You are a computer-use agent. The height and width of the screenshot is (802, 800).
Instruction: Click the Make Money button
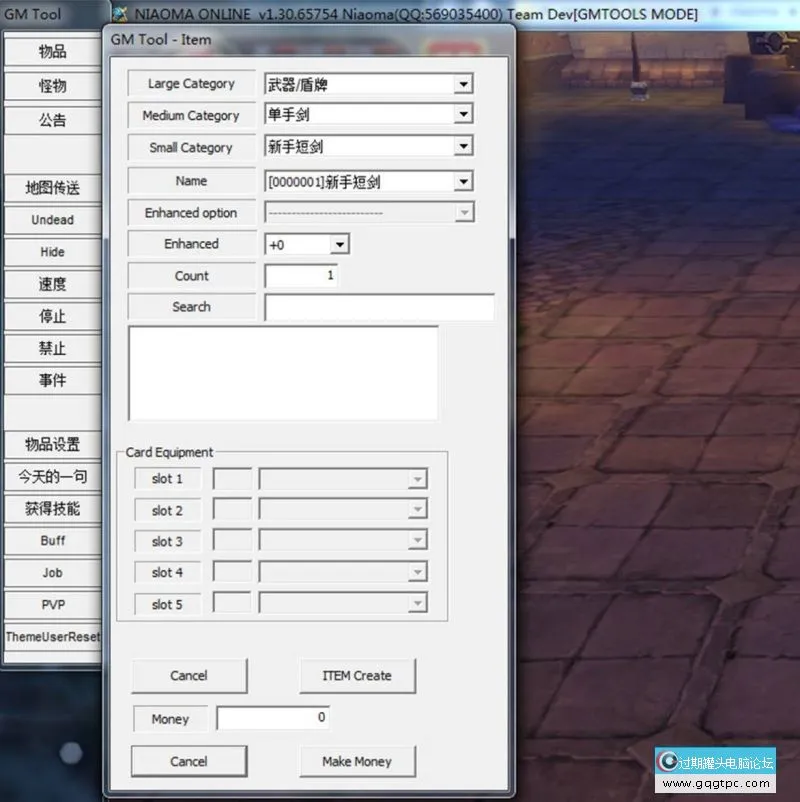click(357, 761)
